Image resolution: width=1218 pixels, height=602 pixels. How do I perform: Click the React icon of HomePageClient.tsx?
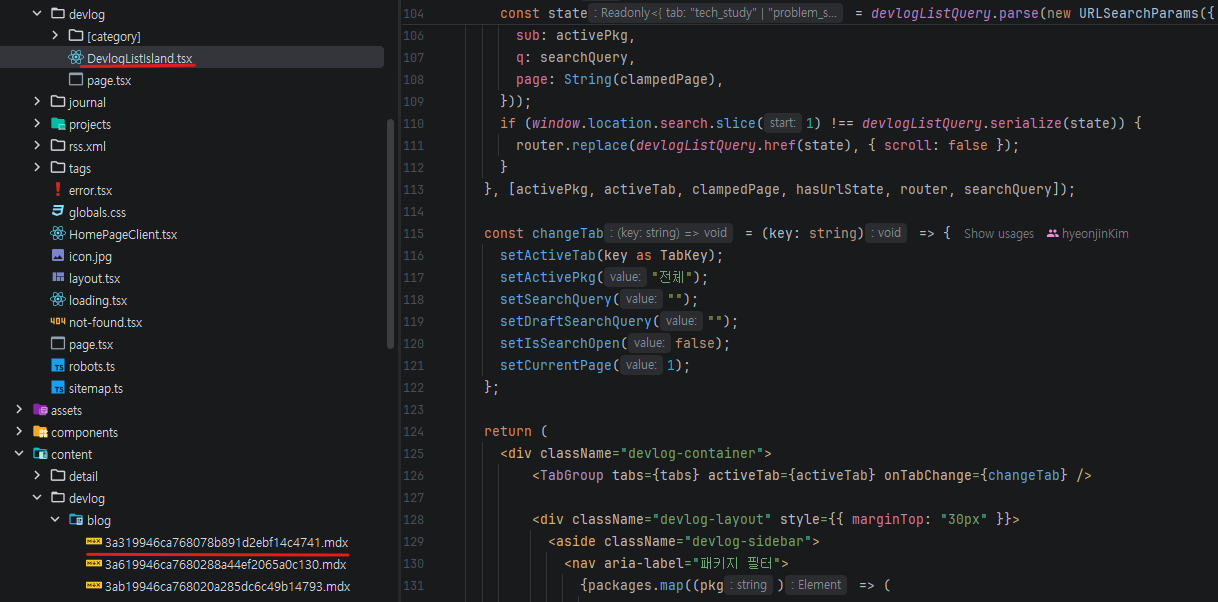click(58, 234)
